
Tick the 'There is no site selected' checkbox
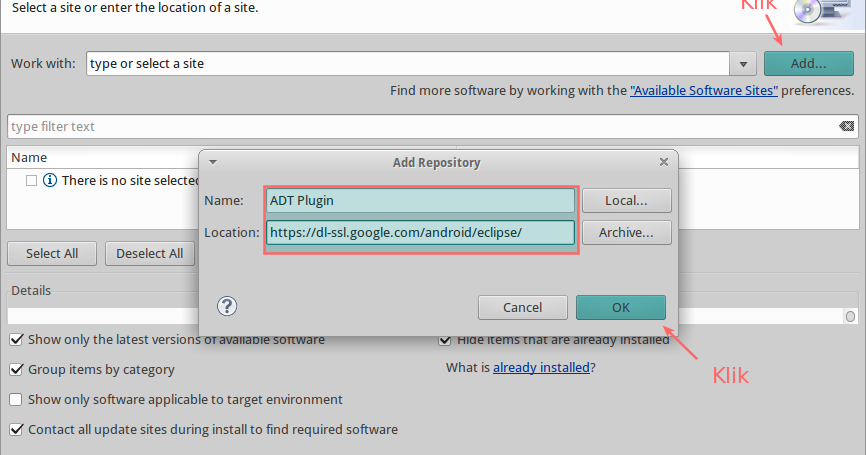click(x=31, y=181)
